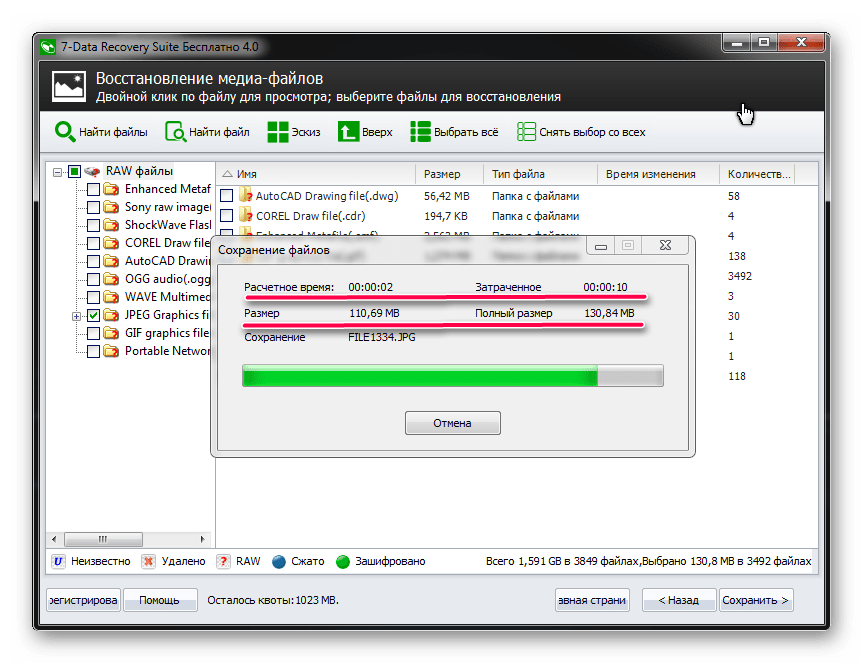Sort by the Тип файла column header
The height and width of the screenshot is (664, 864).
click(x=541, y=174)
